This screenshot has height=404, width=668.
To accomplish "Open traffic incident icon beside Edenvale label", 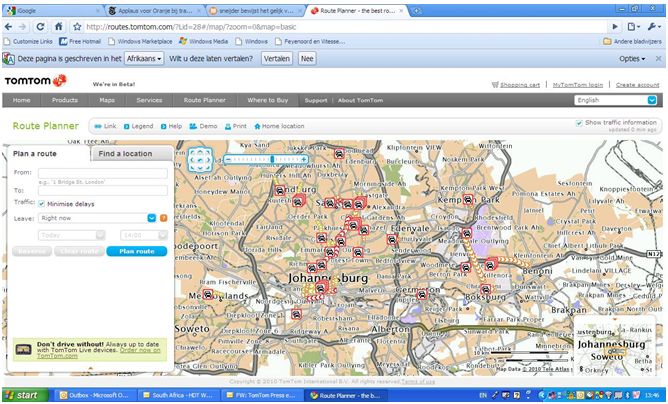I will pyautogui.click(x=392, y=240).
